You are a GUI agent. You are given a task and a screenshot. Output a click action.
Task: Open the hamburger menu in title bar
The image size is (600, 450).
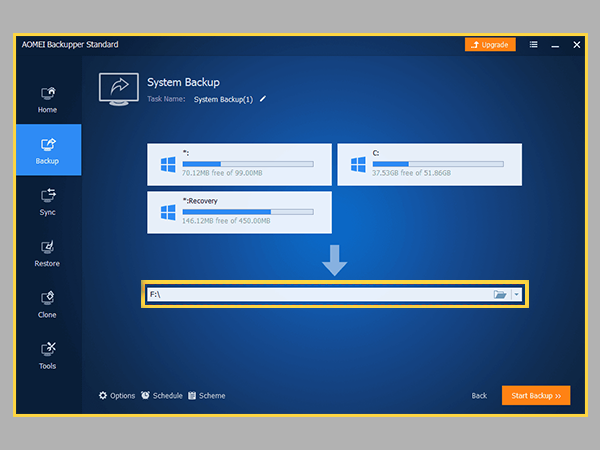[533, 45]
